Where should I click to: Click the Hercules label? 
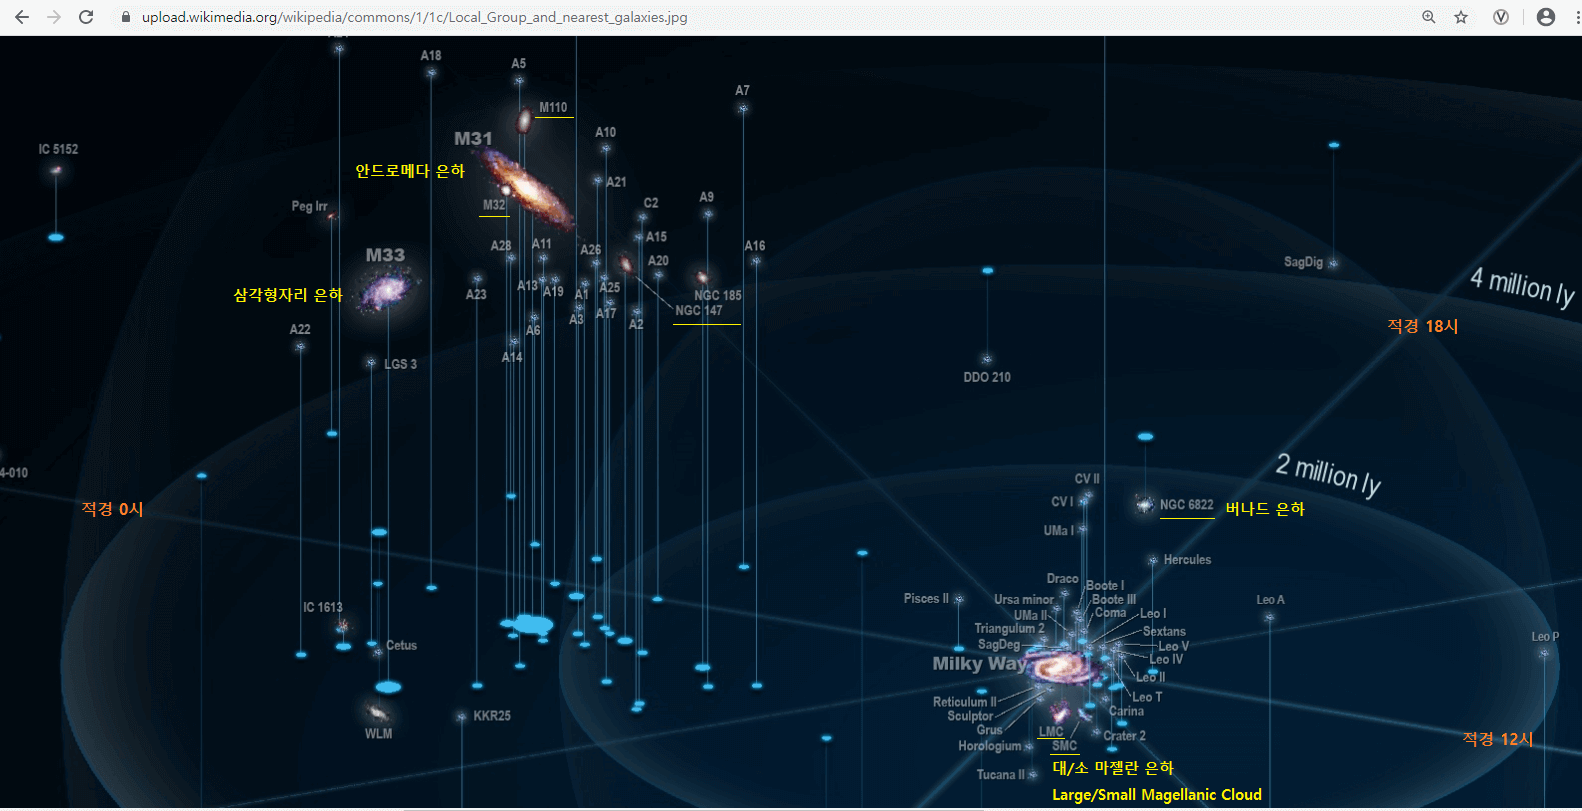point(1187,560)
